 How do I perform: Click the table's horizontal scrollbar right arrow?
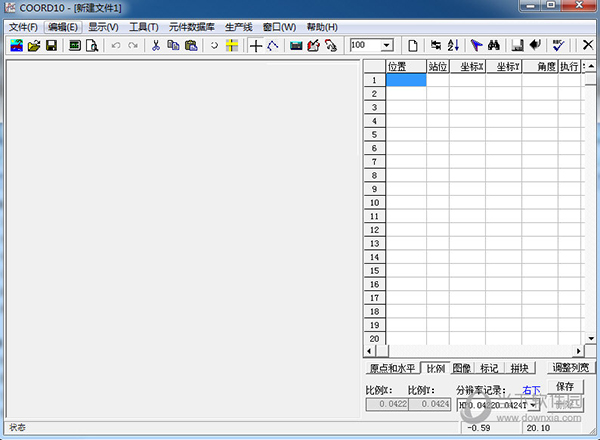point(577,352)
